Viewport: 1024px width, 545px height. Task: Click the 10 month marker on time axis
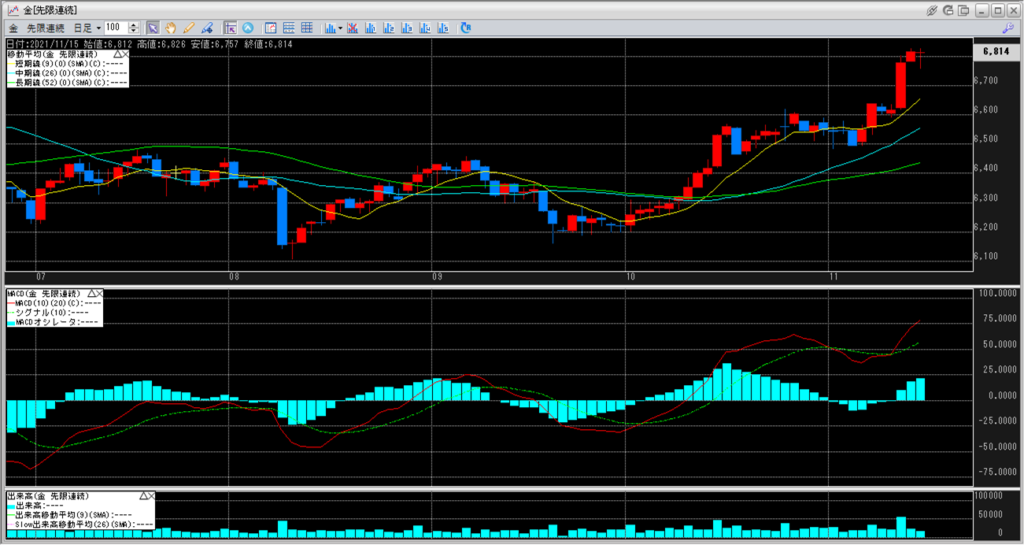coord(630,277)
